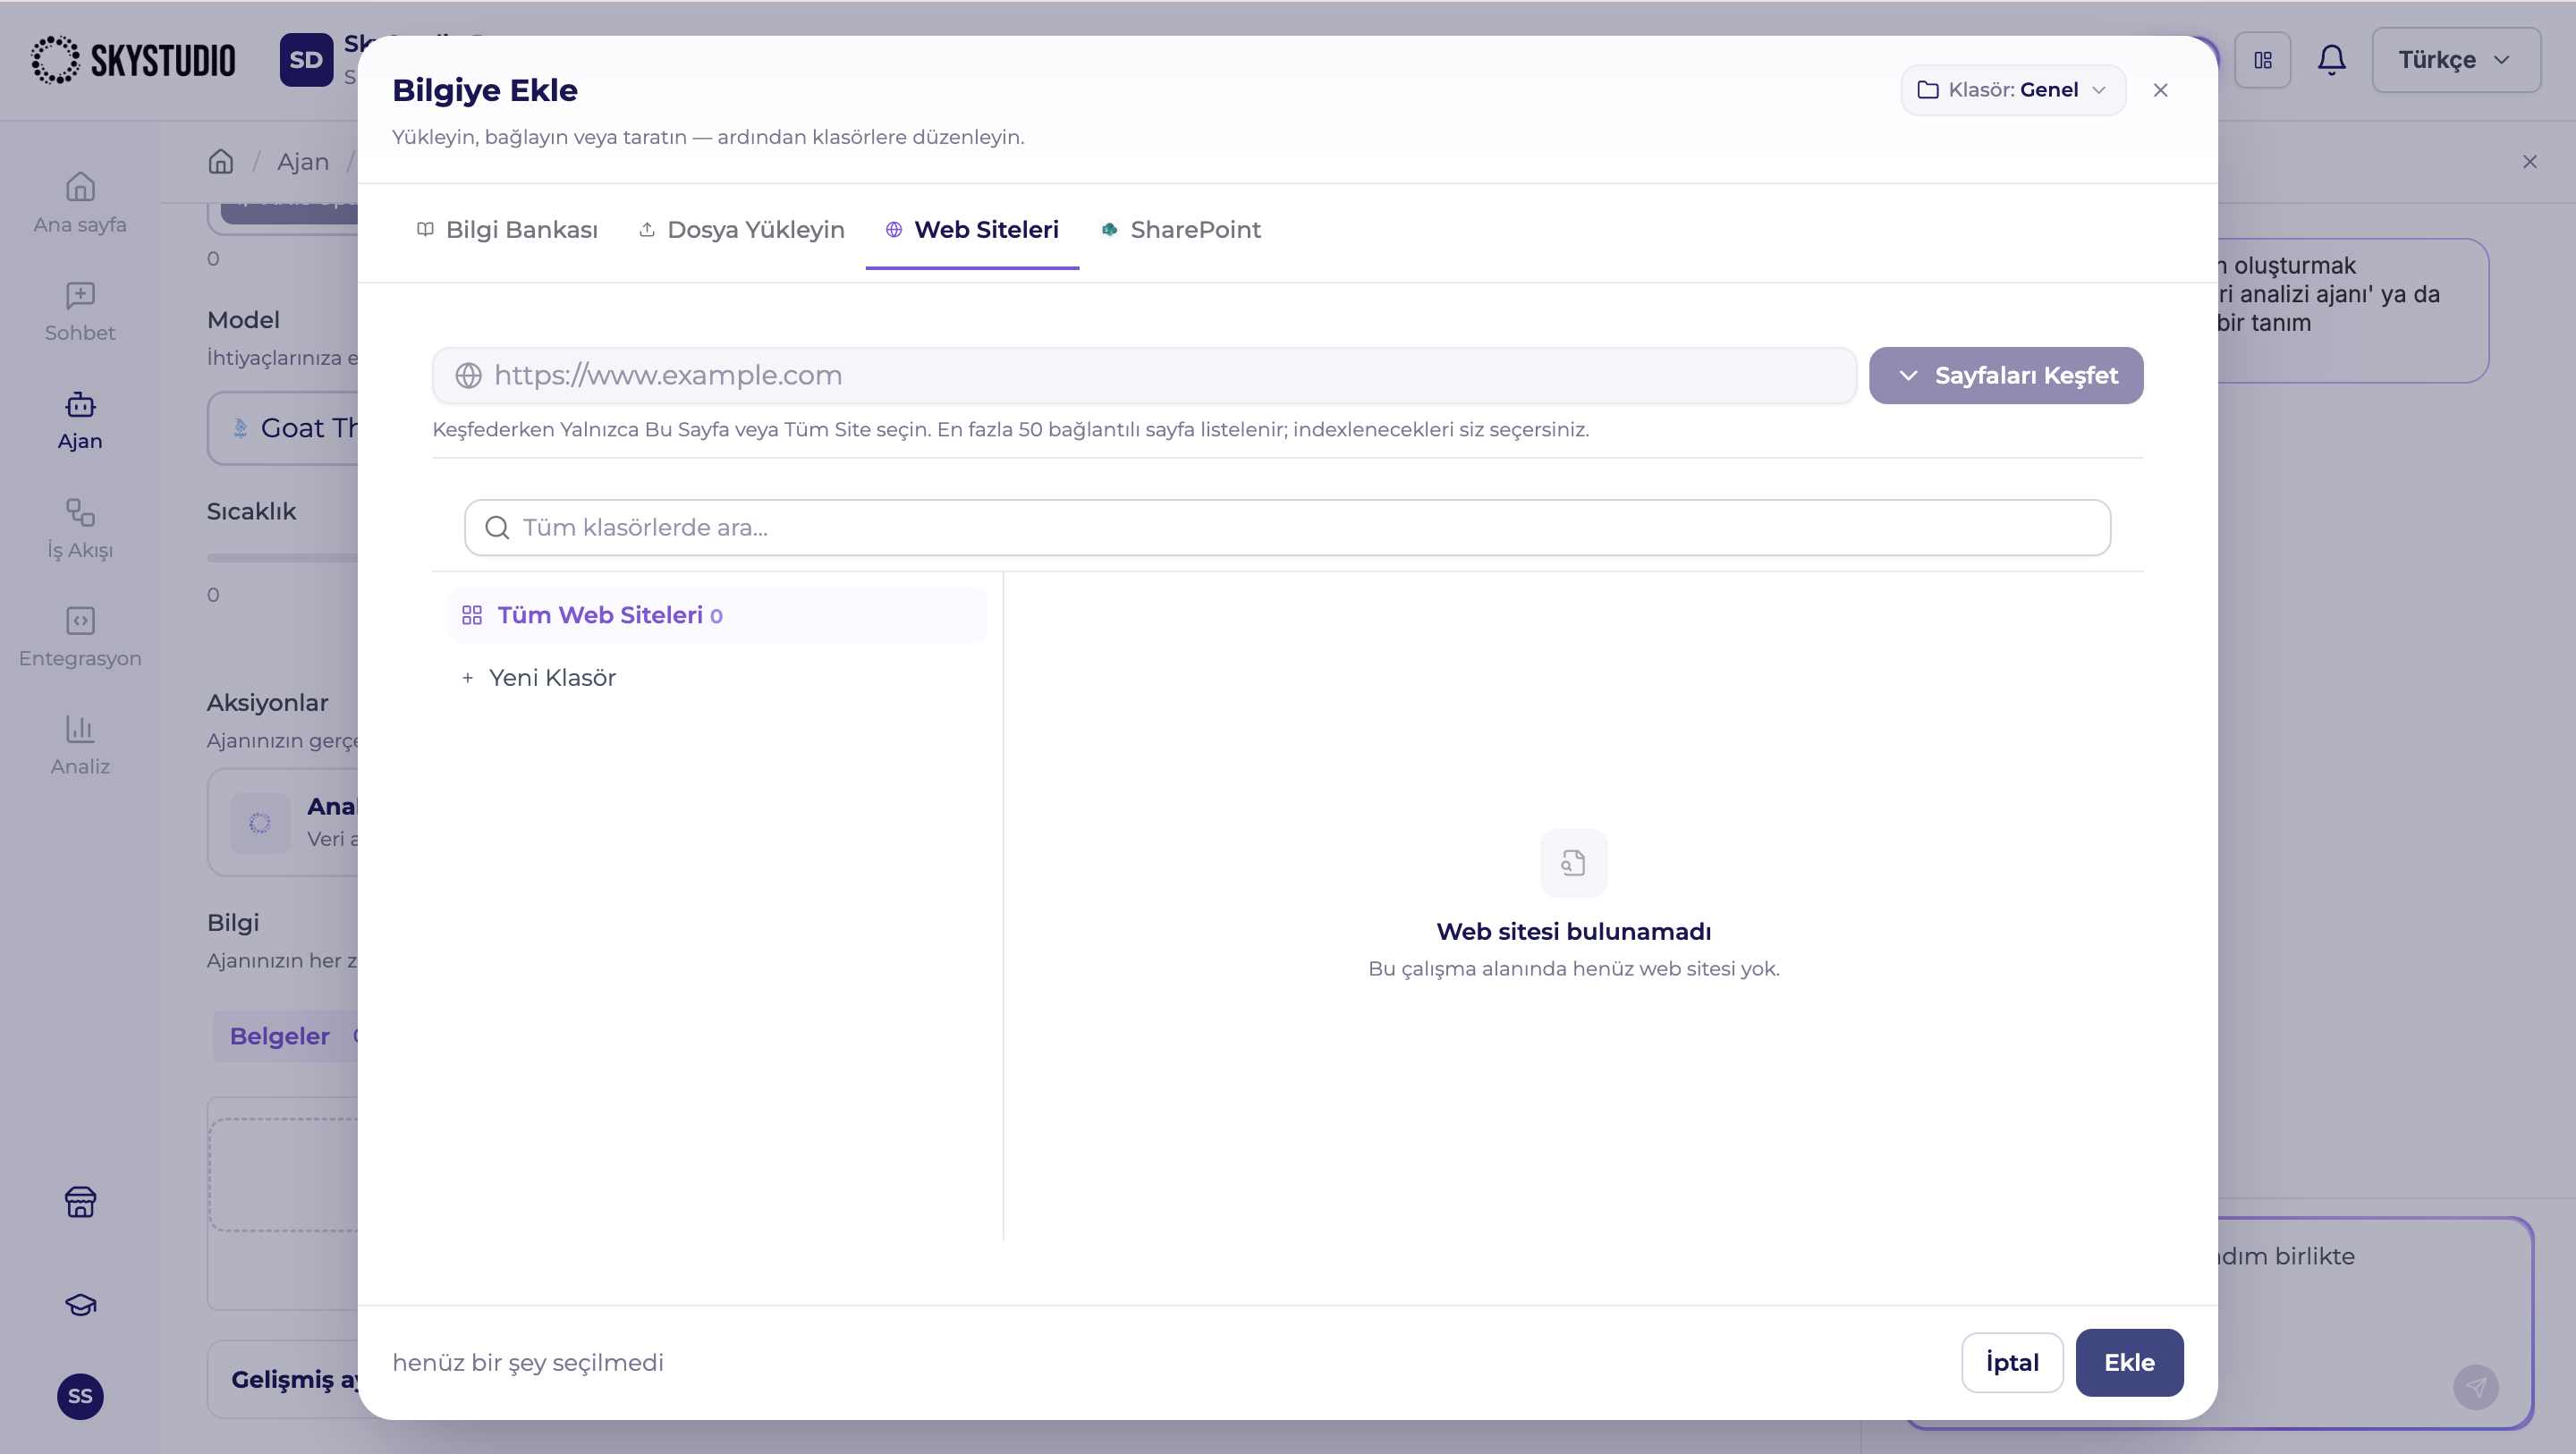Switch to the Bilgi Bankası tab

(x=507, y=230)
